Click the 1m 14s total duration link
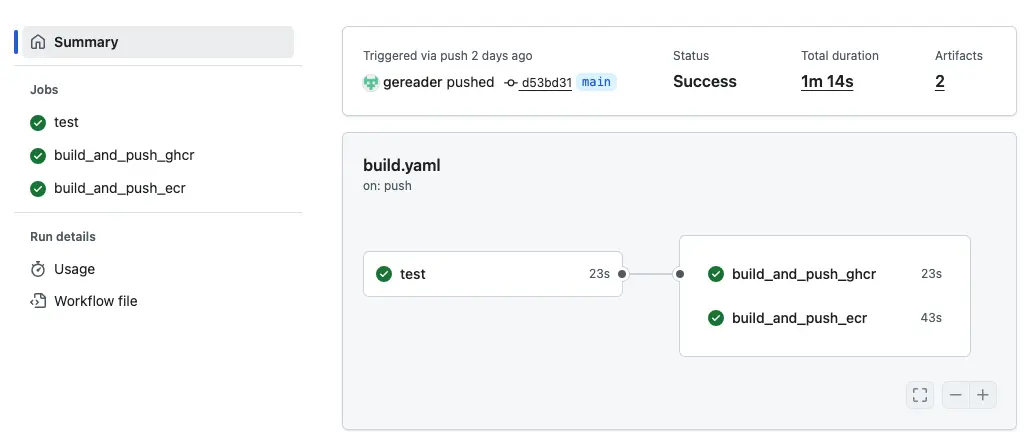1035x439 pixels. pyautogui.click(x=827, y=82)
